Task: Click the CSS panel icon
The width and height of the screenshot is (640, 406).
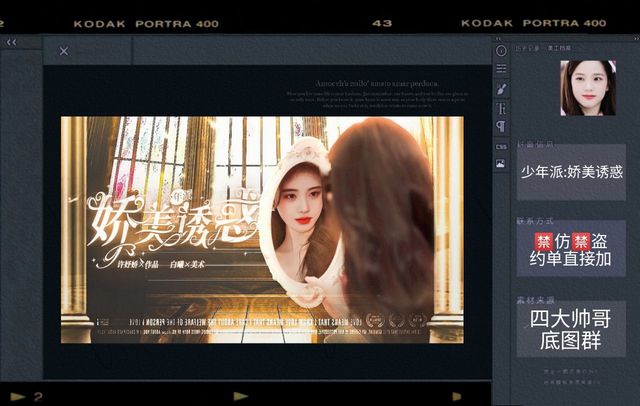Action: pyautogui.click(x=501, y=146)
